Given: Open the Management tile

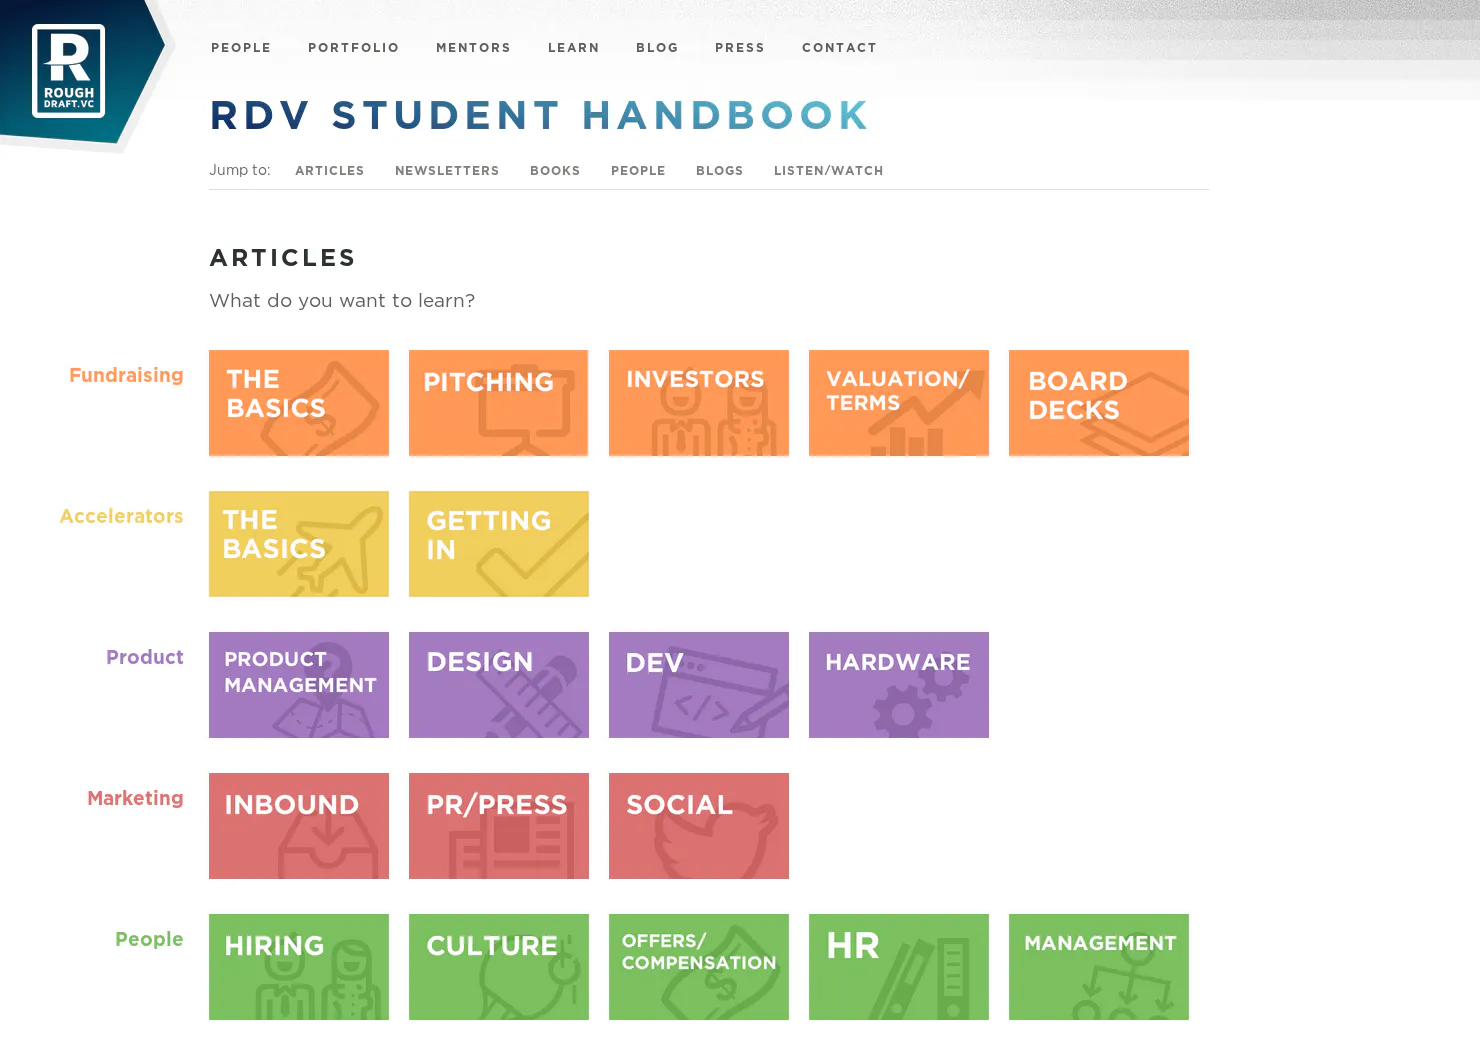Looking at the screenshot, I should pos(1099,967).
